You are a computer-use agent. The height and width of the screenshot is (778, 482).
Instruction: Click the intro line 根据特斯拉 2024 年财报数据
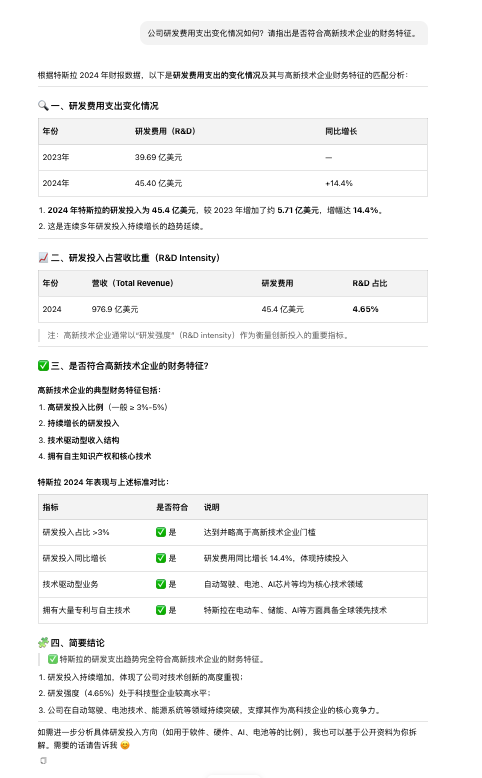click(223, 75)
